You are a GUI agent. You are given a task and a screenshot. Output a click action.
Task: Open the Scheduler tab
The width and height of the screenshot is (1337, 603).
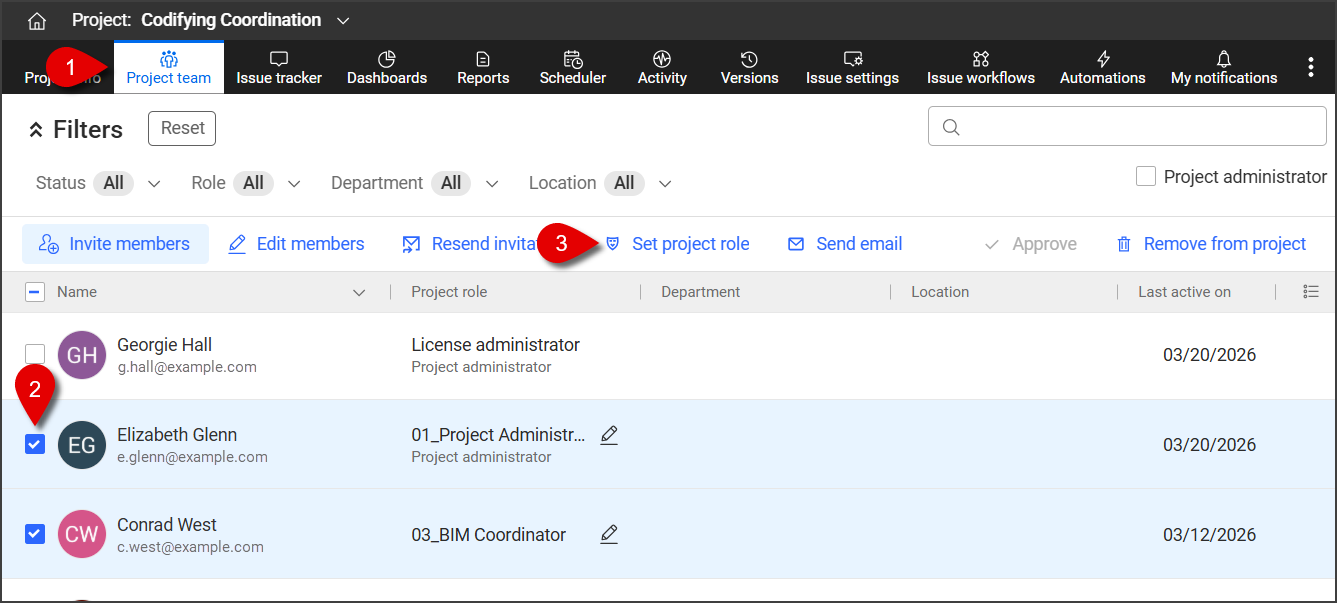573,68
